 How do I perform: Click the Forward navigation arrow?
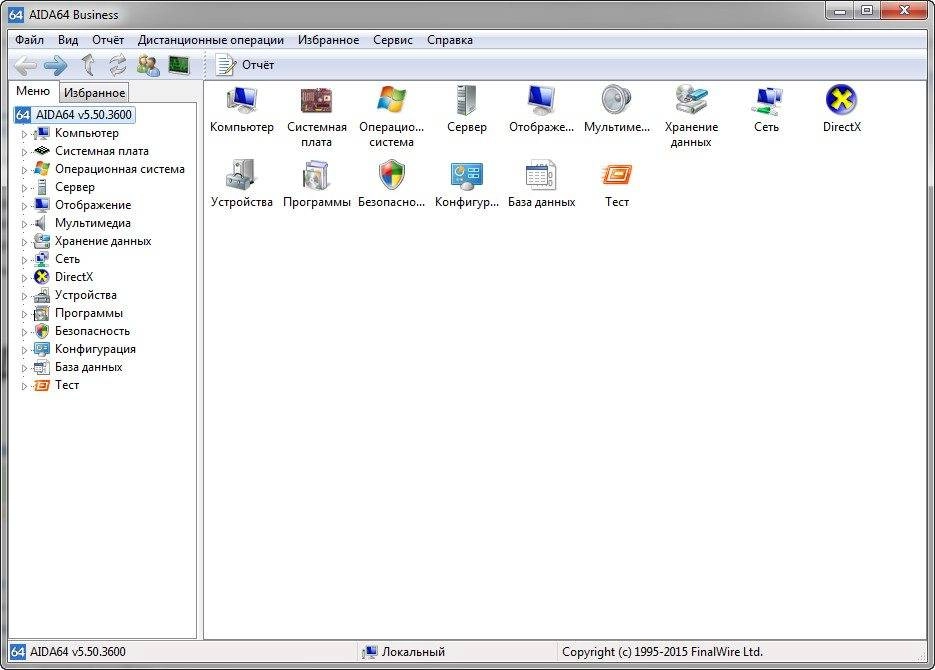pos(55,66)
